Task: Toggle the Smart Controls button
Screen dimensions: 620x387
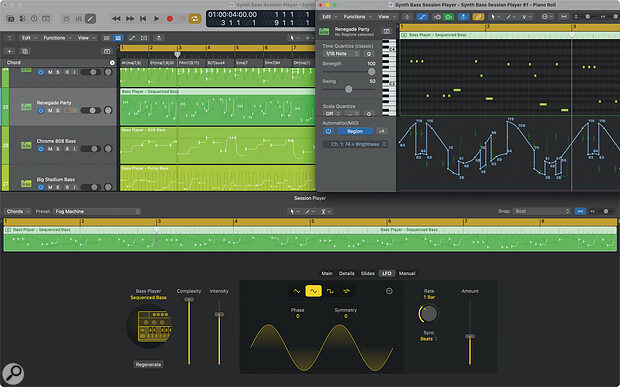Action: pyautogui.click(x=66, y=19)
